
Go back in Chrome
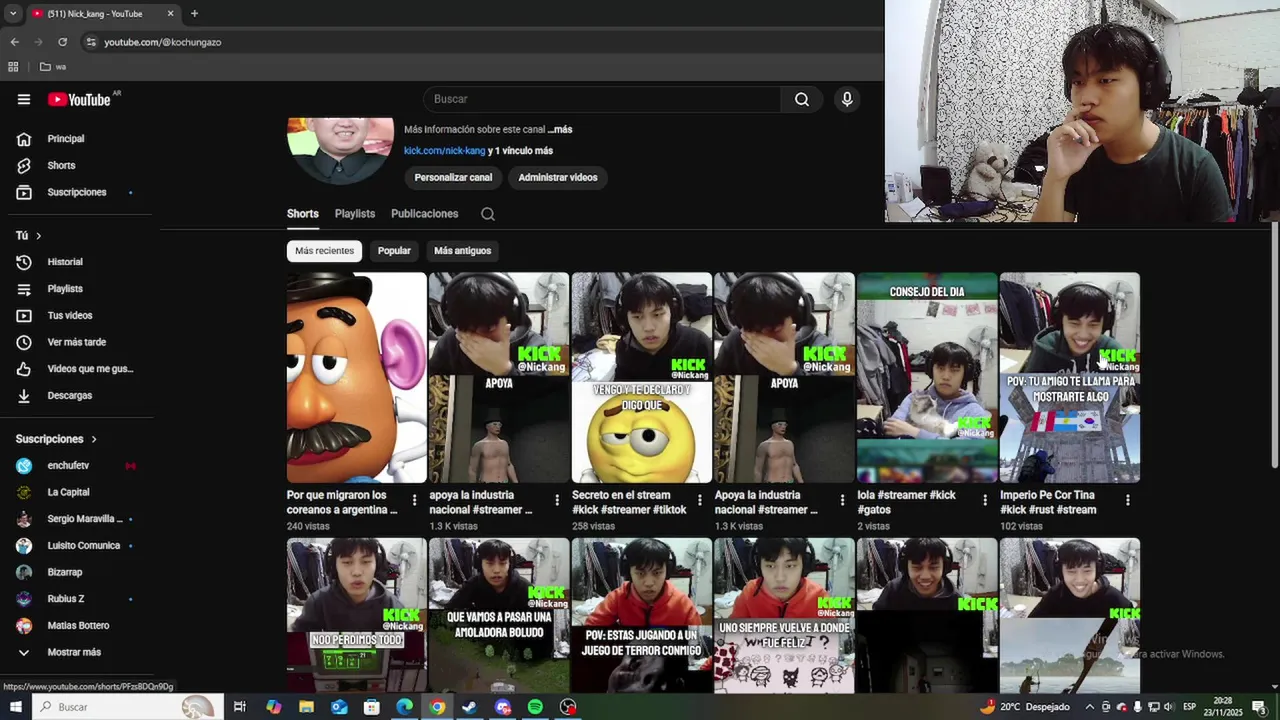coord(14,42)
